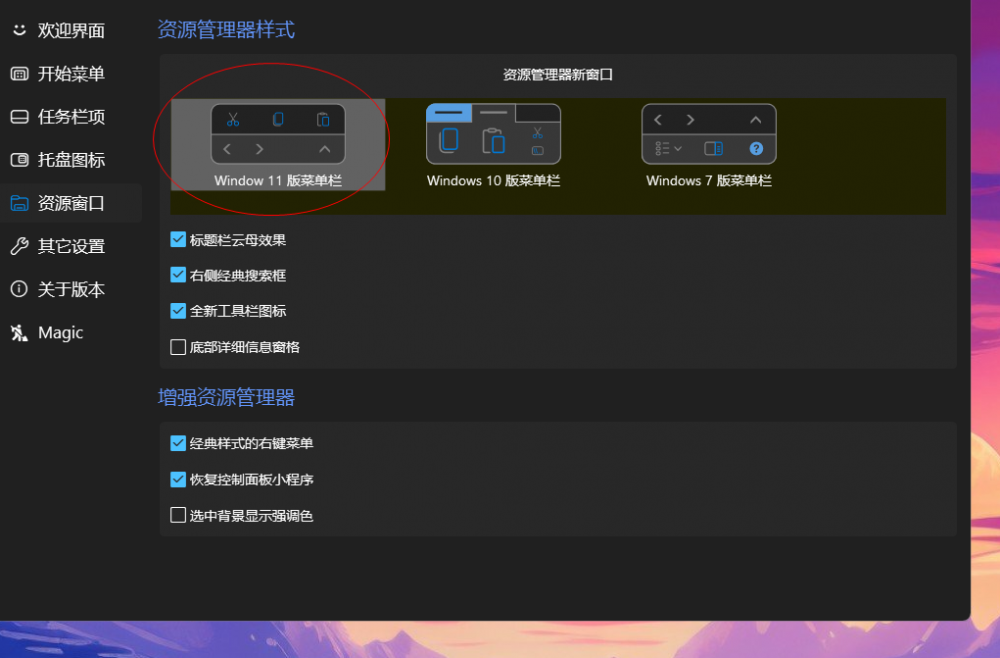Image resolution: width=1000 pixels, height=658 pixels.
Task: Select the Windows 10 版菜单栏 style thumbnail
Action: pyautogui.click(x=493, y=134)
